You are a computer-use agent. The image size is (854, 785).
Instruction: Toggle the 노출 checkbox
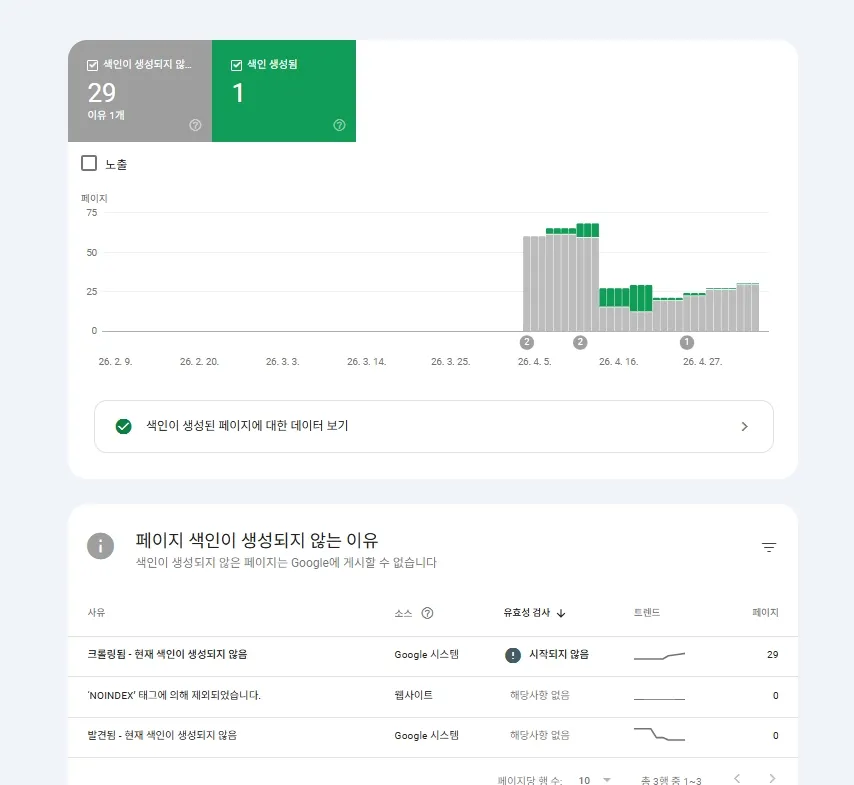[89, 163]
